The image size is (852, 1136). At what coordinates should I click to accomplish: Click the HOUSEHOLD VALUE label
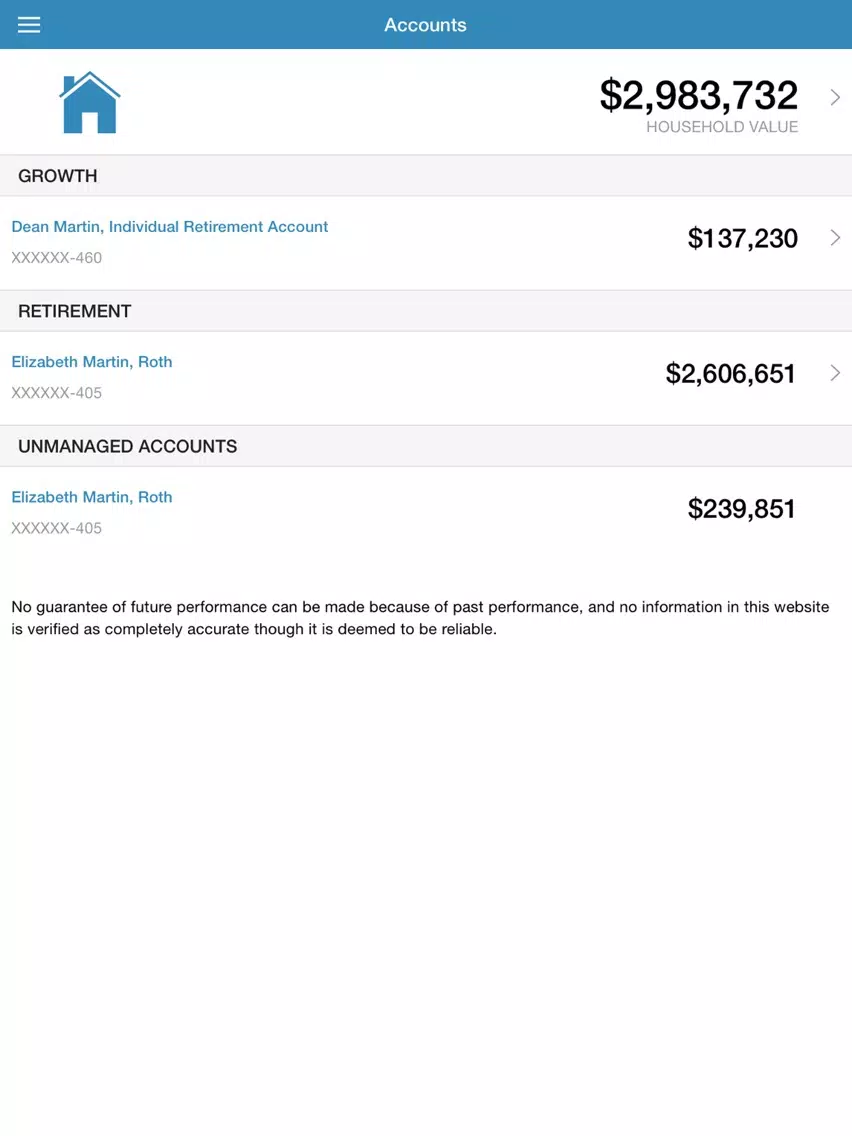click(722, 127)
